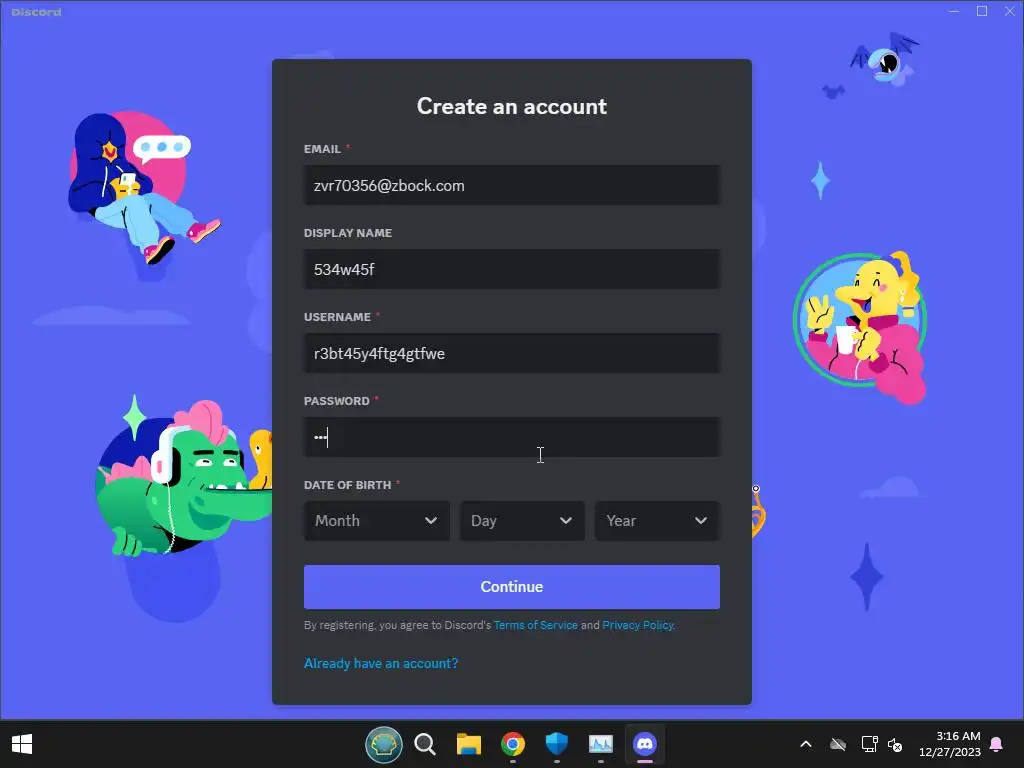Click the network display tray icon

pos(869,744)
